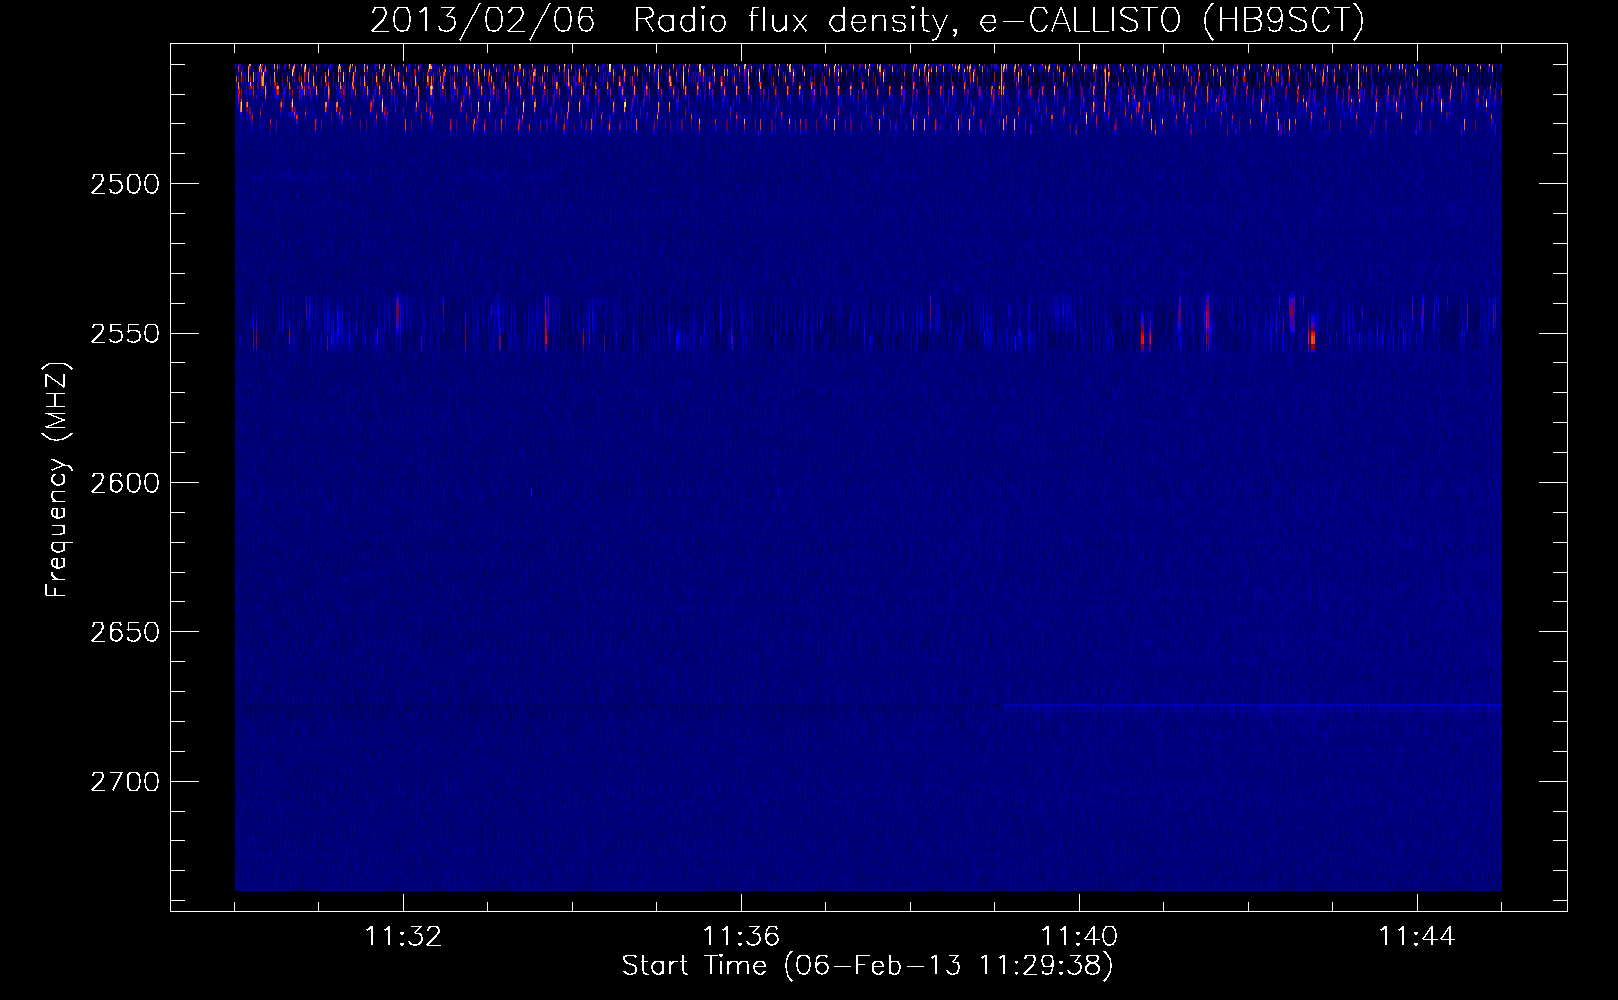The width and height of the screenshot is (1618, 1000).
Task: Click the 11:40 time tick label
Action: [1079, 937]
